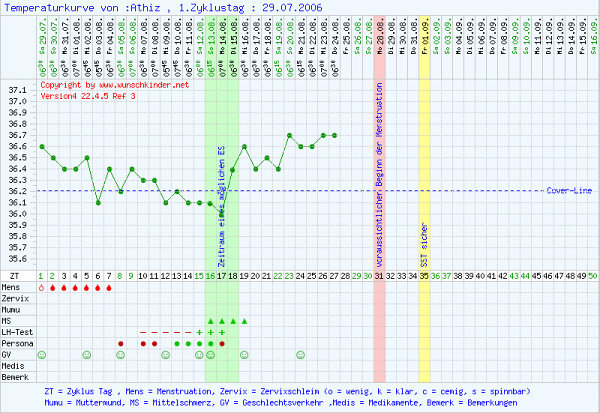
Task: Click the GV smiley on day 19
Action: coord(244,354)
